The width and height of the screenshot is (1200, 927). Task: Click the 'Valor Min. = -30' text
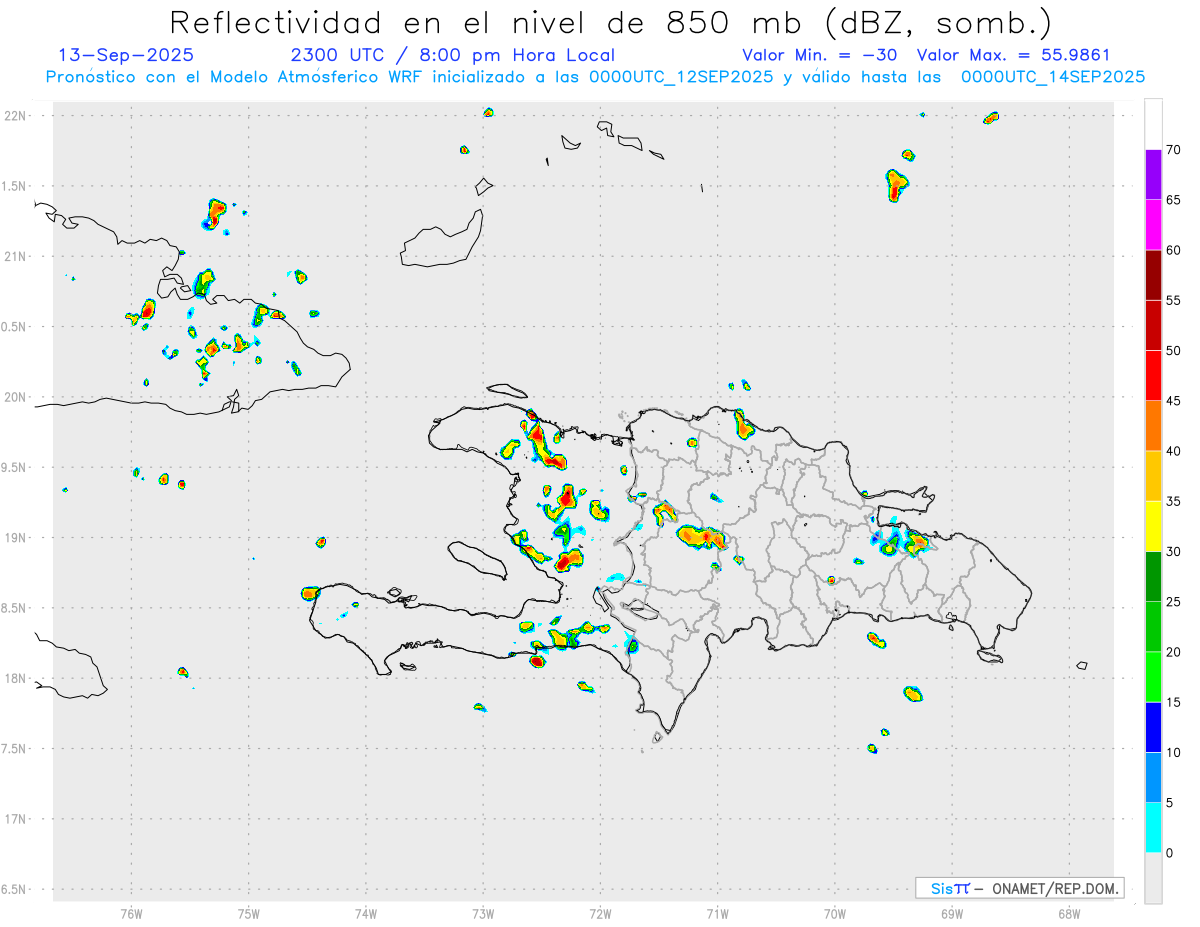click(x=822, y=56)
